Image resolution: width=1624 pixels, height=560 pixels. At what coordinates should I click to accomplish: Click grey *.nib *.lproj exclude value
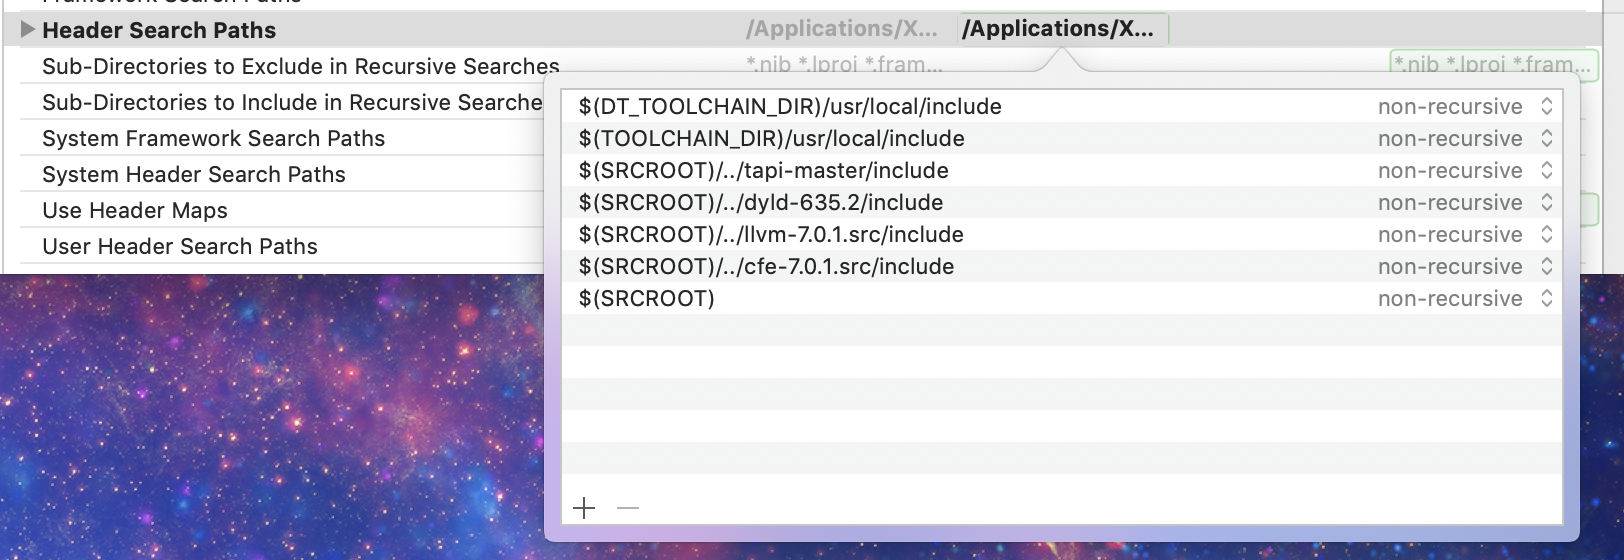[x=844, y=65]
